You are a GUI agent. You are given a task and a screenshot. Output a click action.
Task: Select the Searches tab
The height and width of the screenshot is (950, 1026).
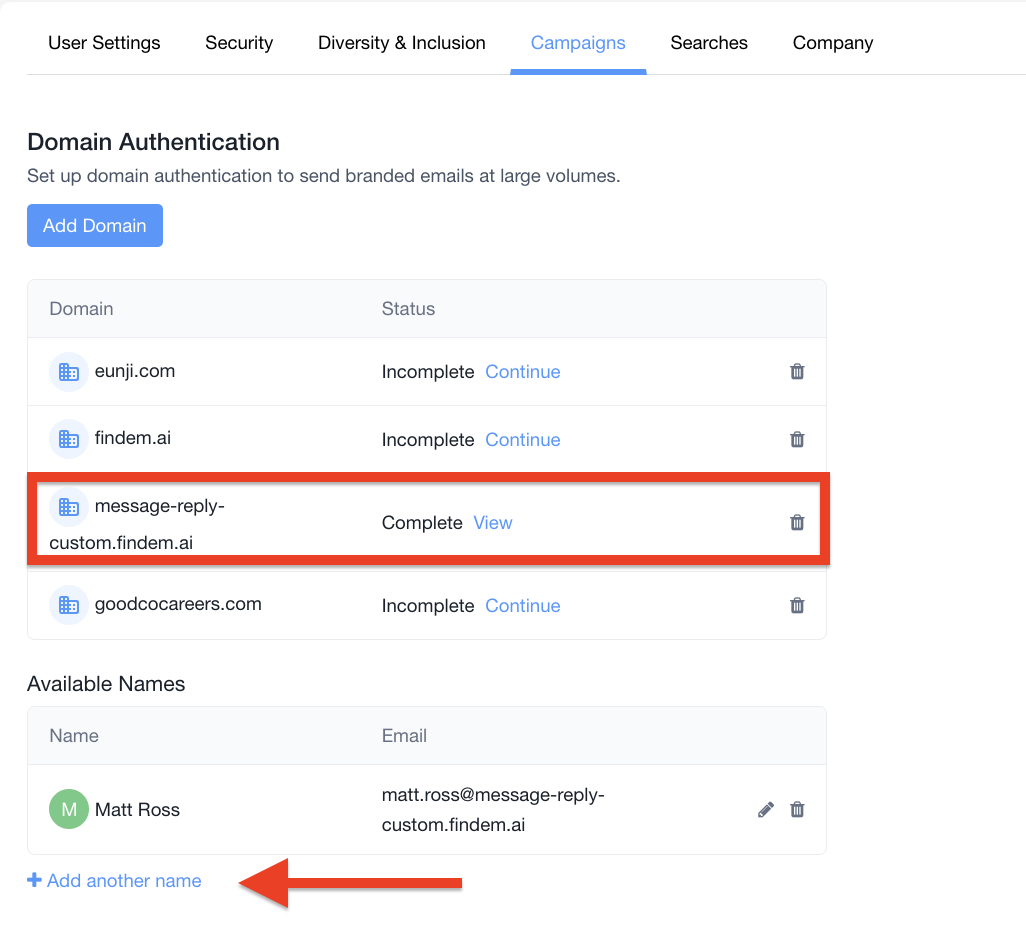(x=709, y=43)
